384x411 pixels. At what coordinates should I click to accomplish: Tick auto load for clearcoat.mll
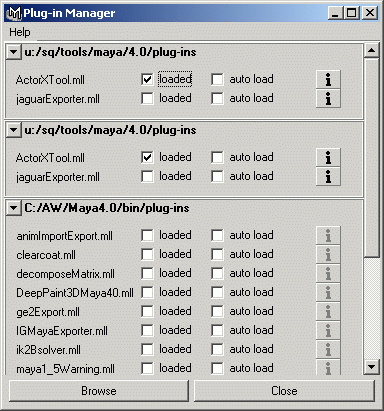pos(217,254)
